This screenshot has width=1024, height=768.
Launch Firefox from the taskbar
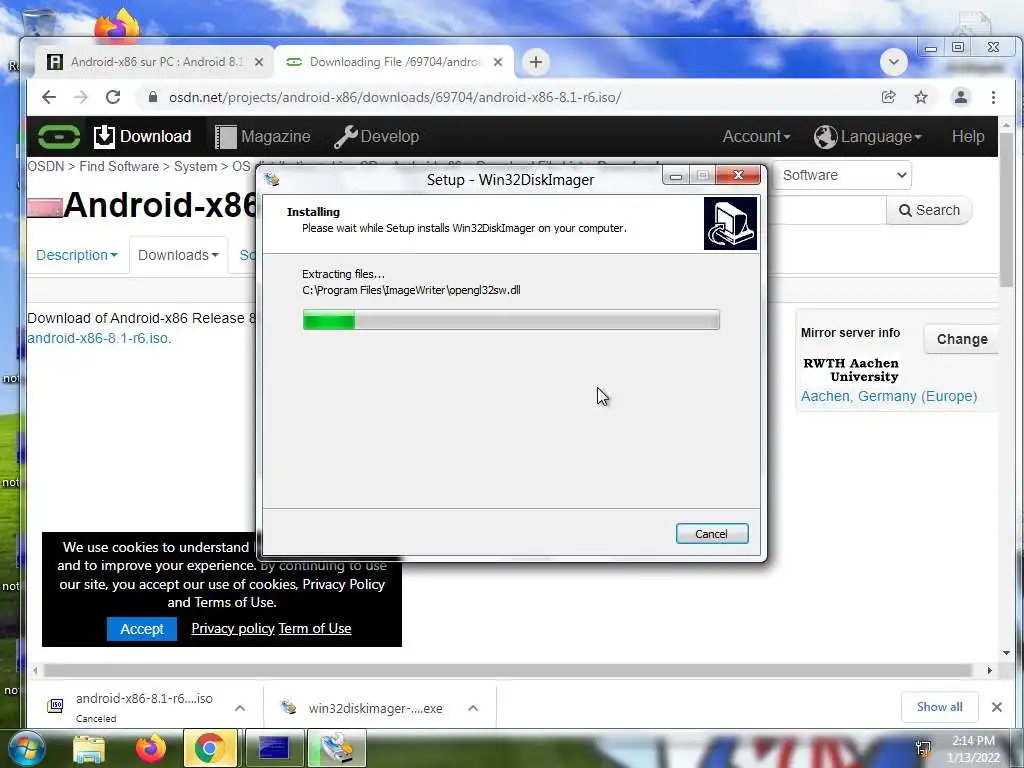click(151, 748)
